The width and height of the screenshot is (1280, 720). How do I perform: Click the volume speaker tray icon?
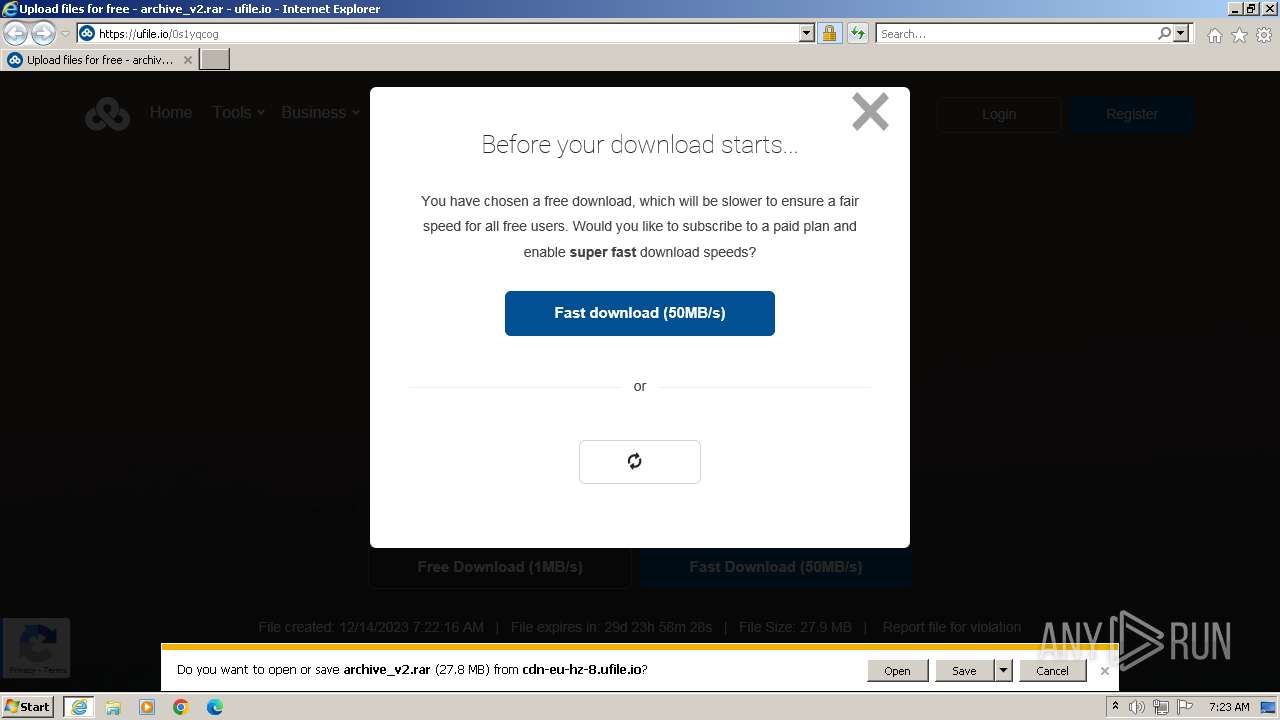[x=1137, y=707]
